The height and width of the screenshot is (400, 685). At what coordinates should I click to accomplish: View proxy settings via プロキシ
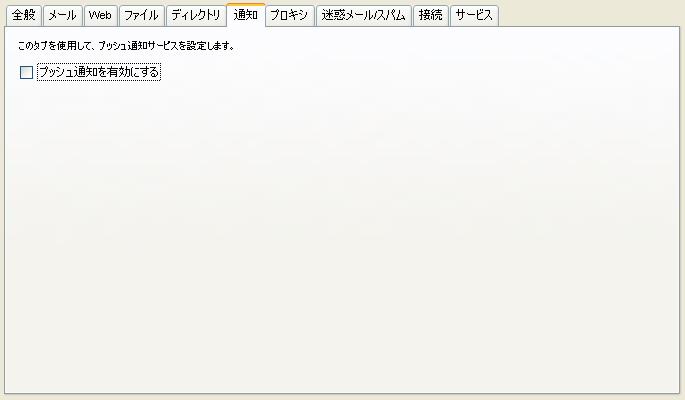290,16
